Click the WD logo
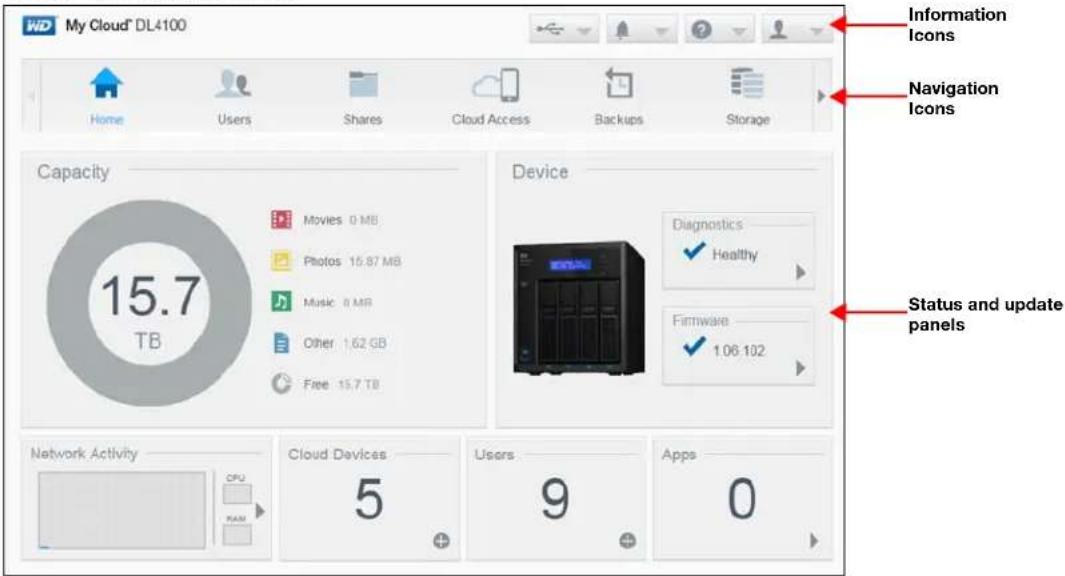 coord(39,26)
